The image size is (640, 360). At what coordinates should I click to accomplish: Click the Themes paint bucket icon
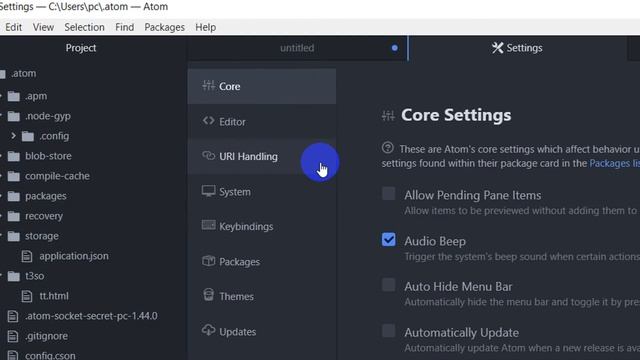208,295
